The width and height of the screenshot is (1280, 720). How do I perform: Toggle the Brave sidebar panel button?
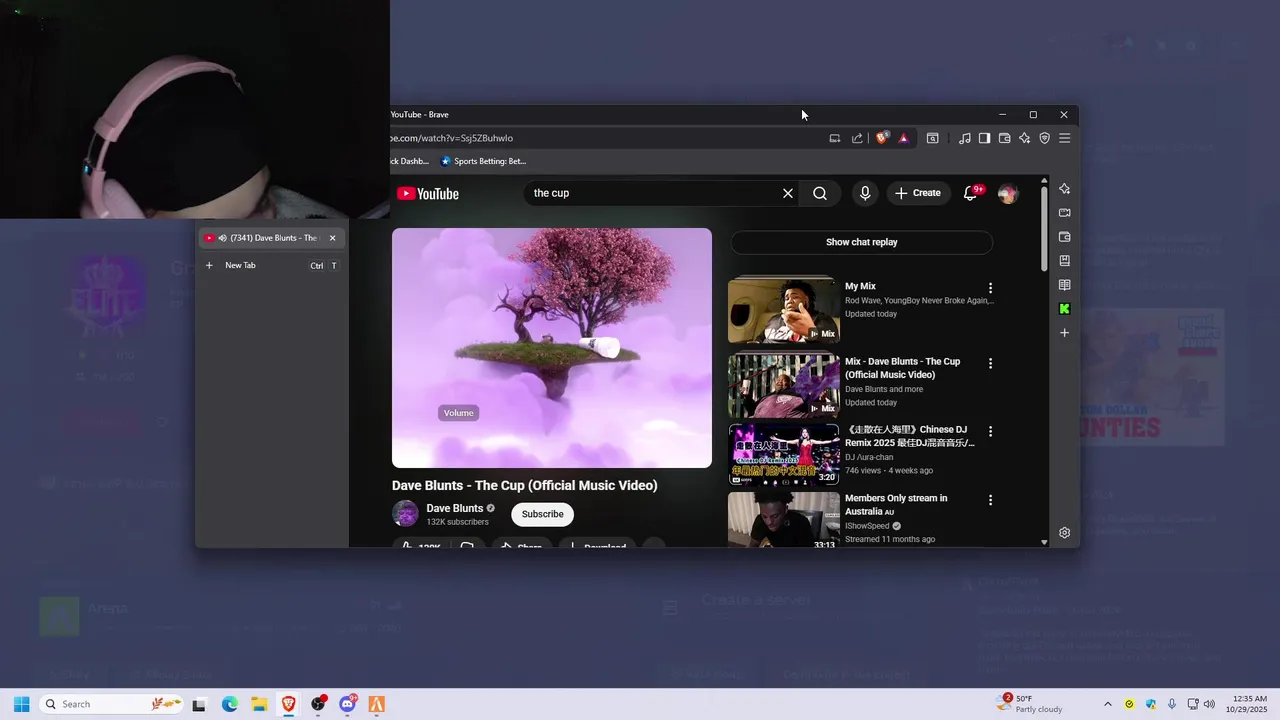984,138
